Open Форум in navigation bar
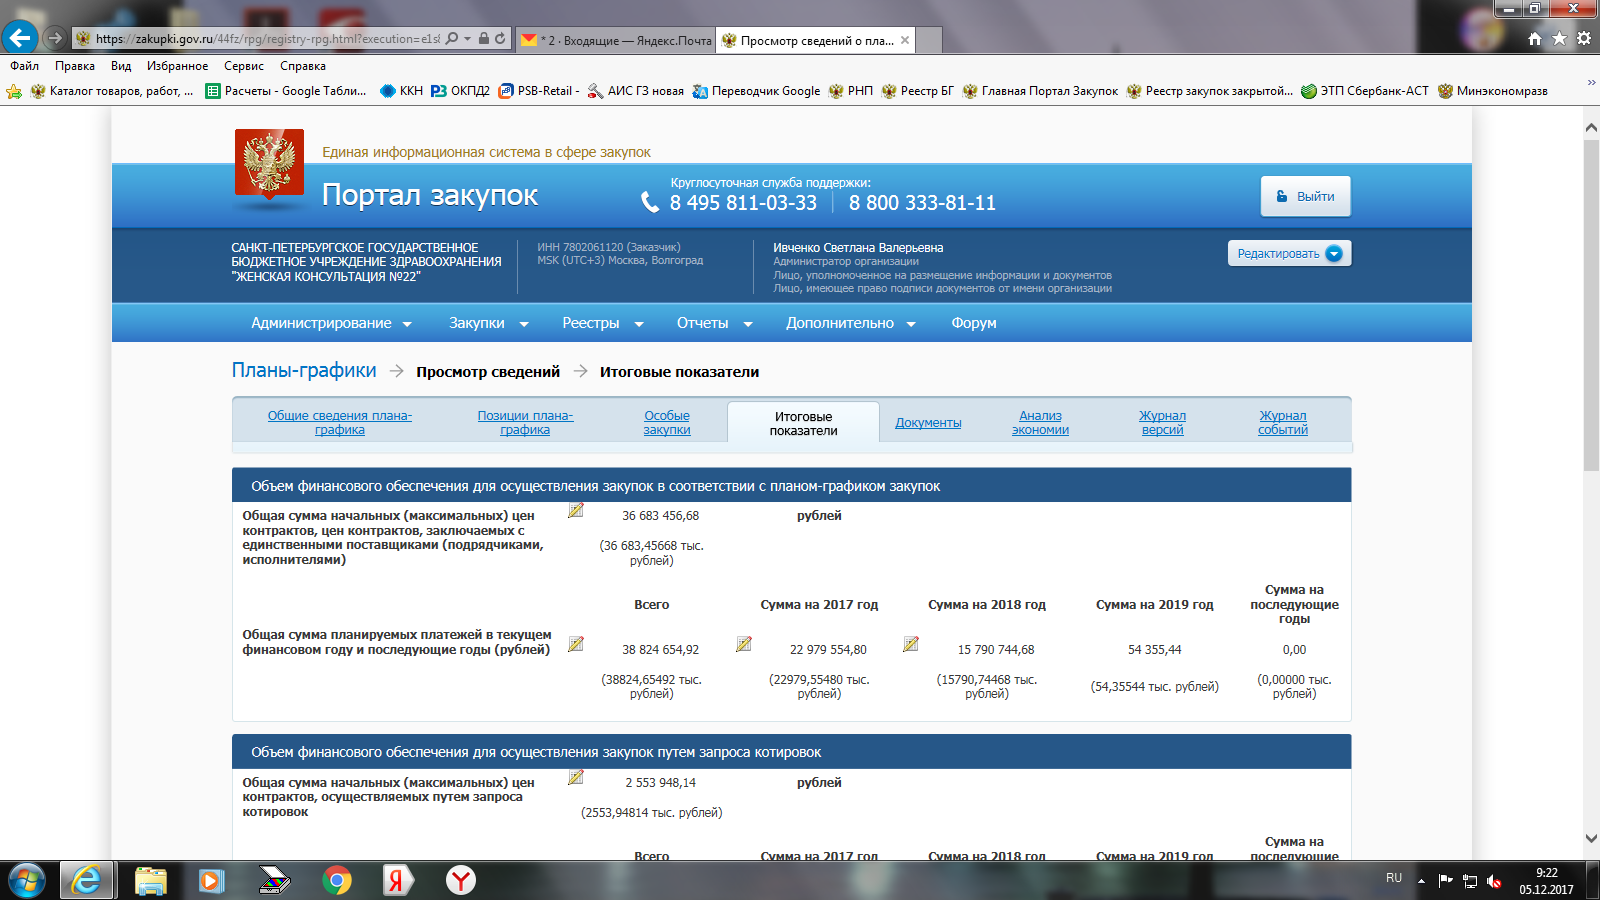Viewport: 1600px width, 900px height. click(974, 323)
